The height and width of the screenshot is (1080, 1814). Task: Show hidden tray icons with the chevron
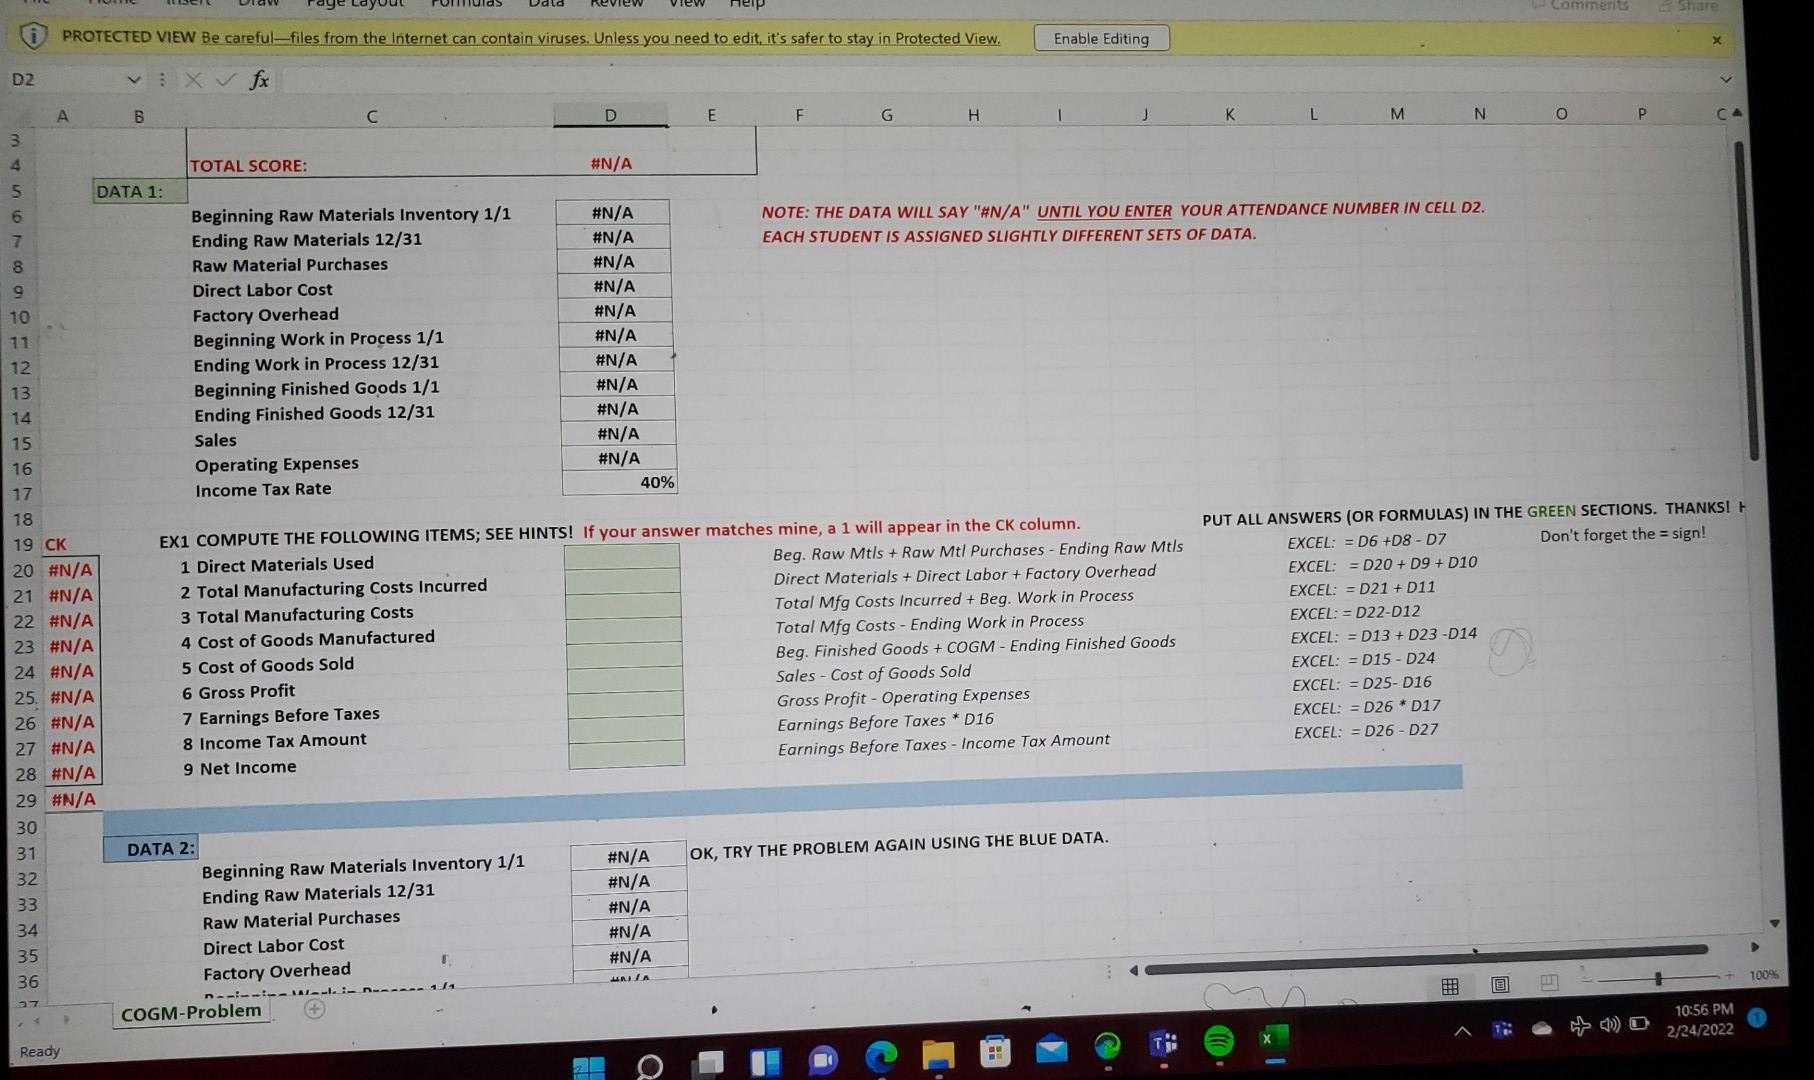pos(1462,1032)
